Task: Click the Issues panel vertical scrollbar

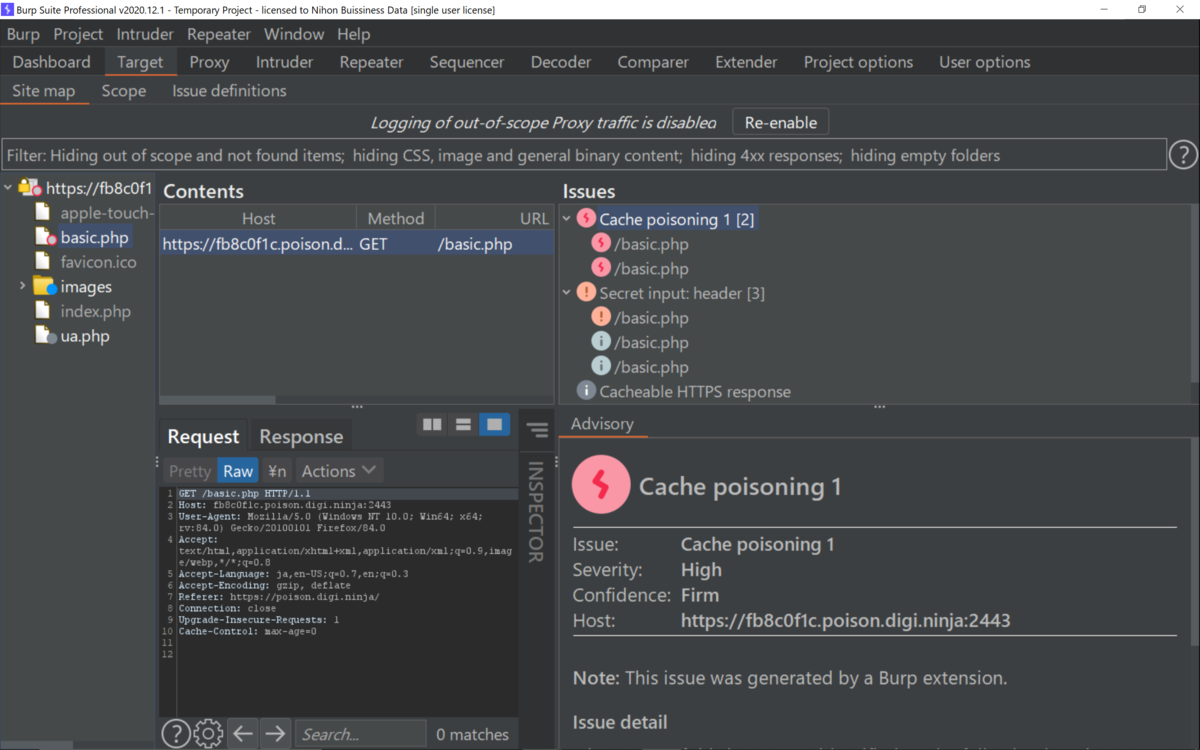Action: pos(1194,293)
